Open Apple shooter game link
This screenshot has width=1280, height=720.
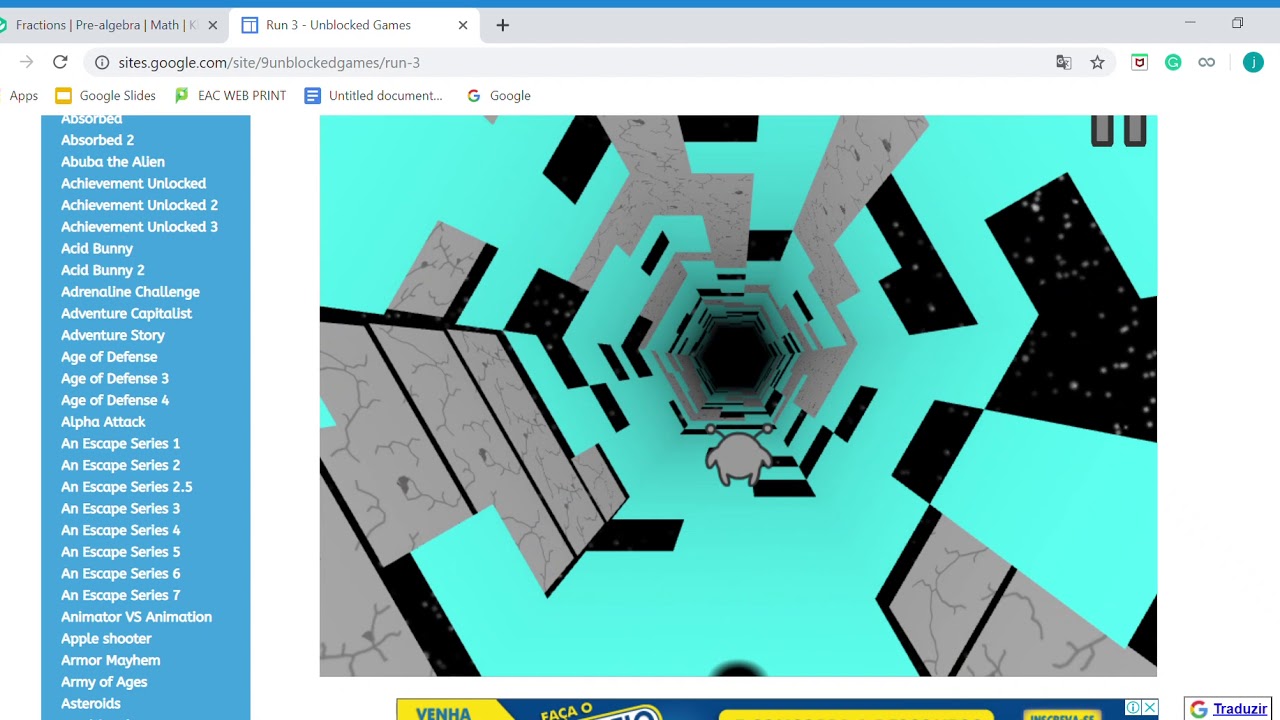click(106, 638)
